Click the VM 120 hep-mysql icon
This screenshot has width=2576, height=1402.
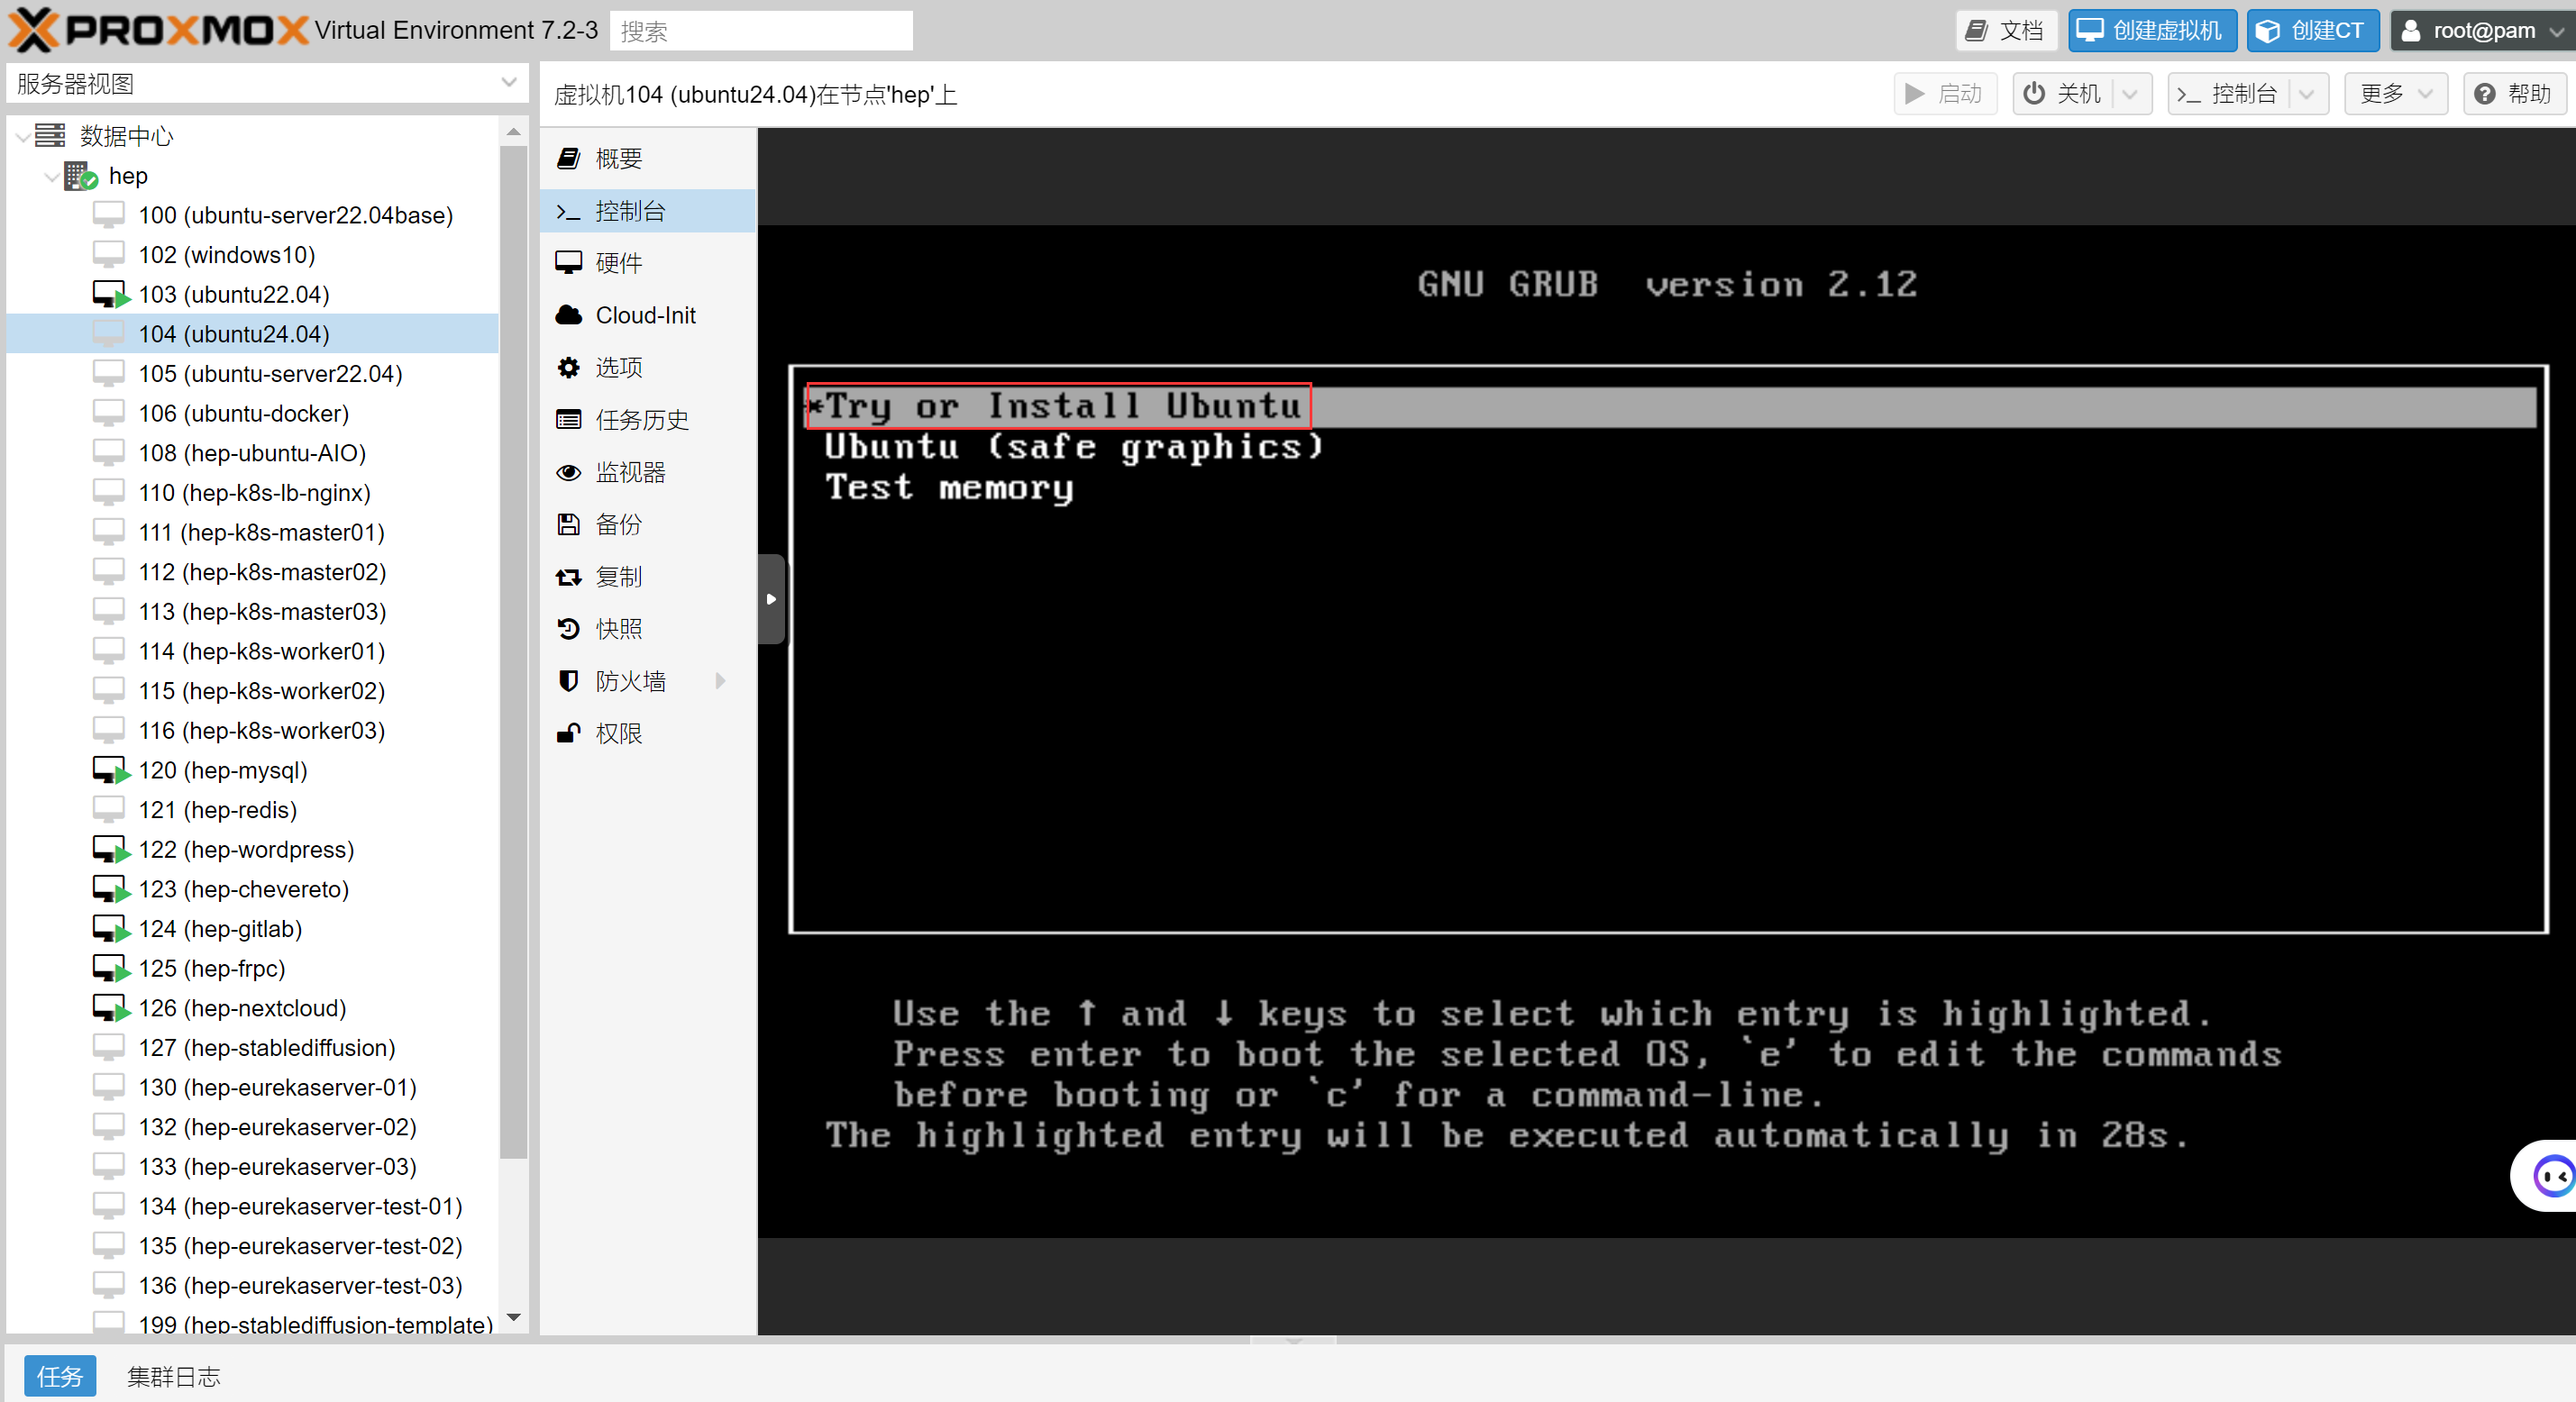click(x=111, y=770)
